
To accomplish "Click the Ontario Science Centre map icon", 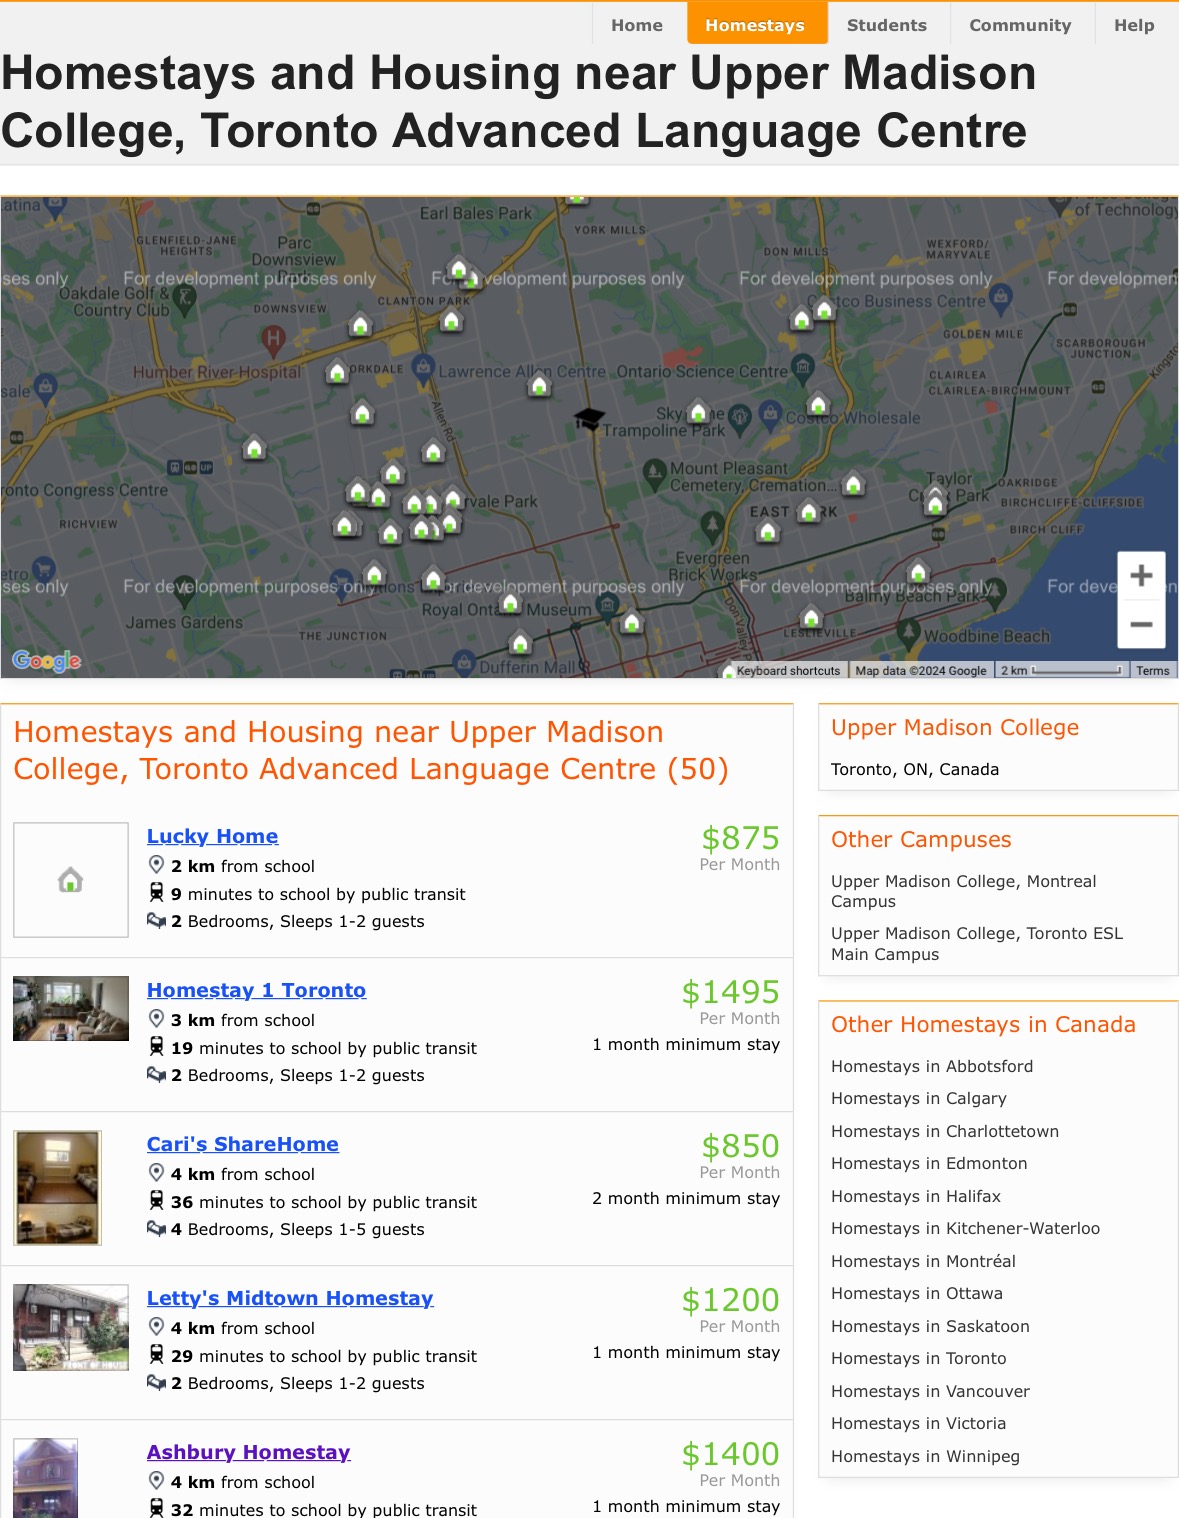I will point(803,367).
